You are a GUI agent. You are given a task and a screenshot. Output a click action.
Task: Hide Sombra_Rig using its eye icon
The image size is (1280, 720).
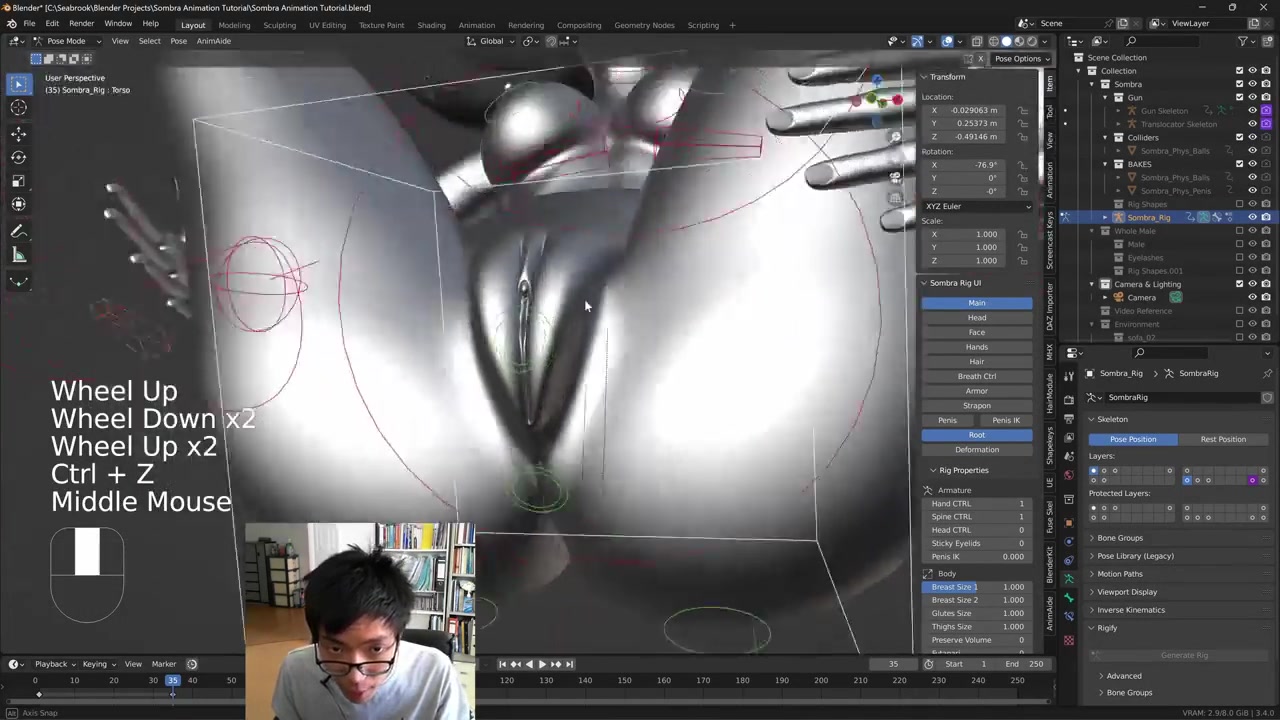coord(1252,217)
